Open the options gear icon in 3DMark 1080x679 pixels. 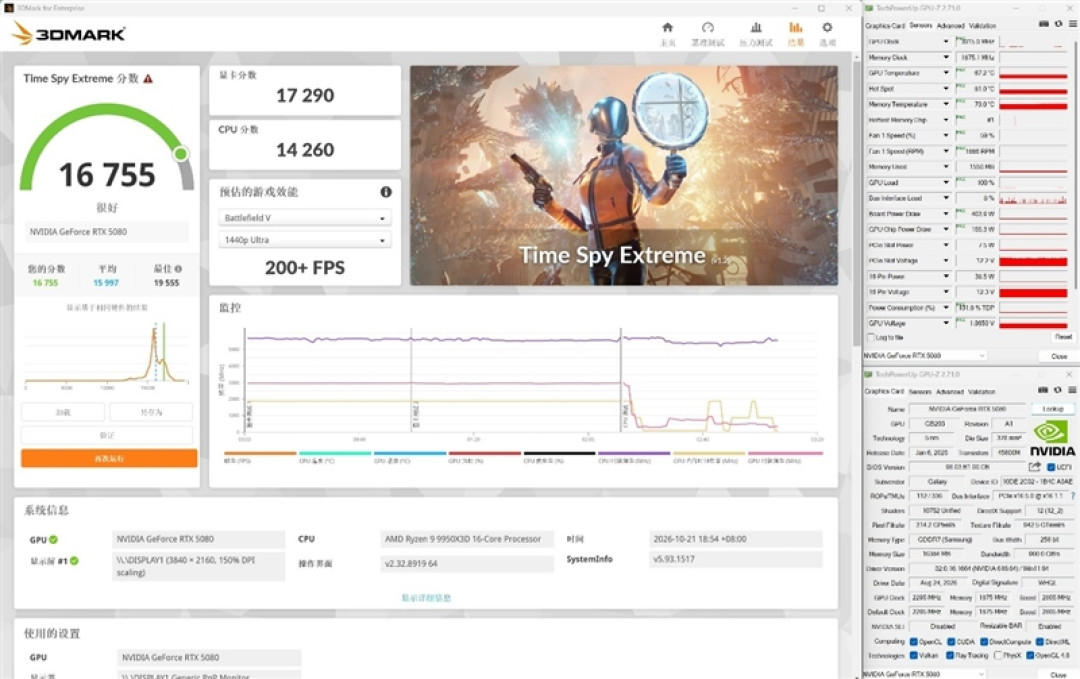[827, 28]
